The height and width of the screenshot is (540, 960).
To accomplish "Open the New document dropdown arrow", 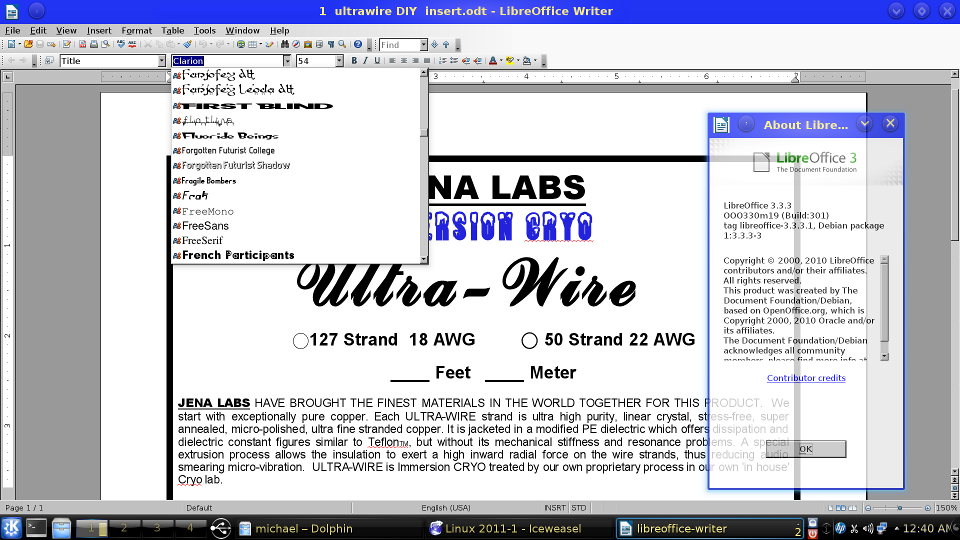I will tap(20, 44).
